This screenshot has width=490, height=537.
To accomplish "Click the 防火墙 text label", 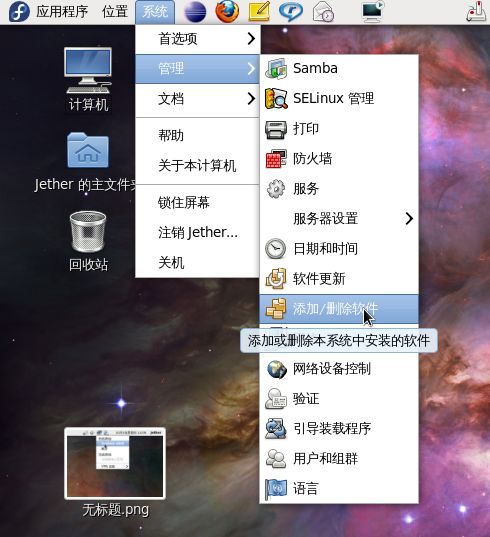I will tap(313, 159).
